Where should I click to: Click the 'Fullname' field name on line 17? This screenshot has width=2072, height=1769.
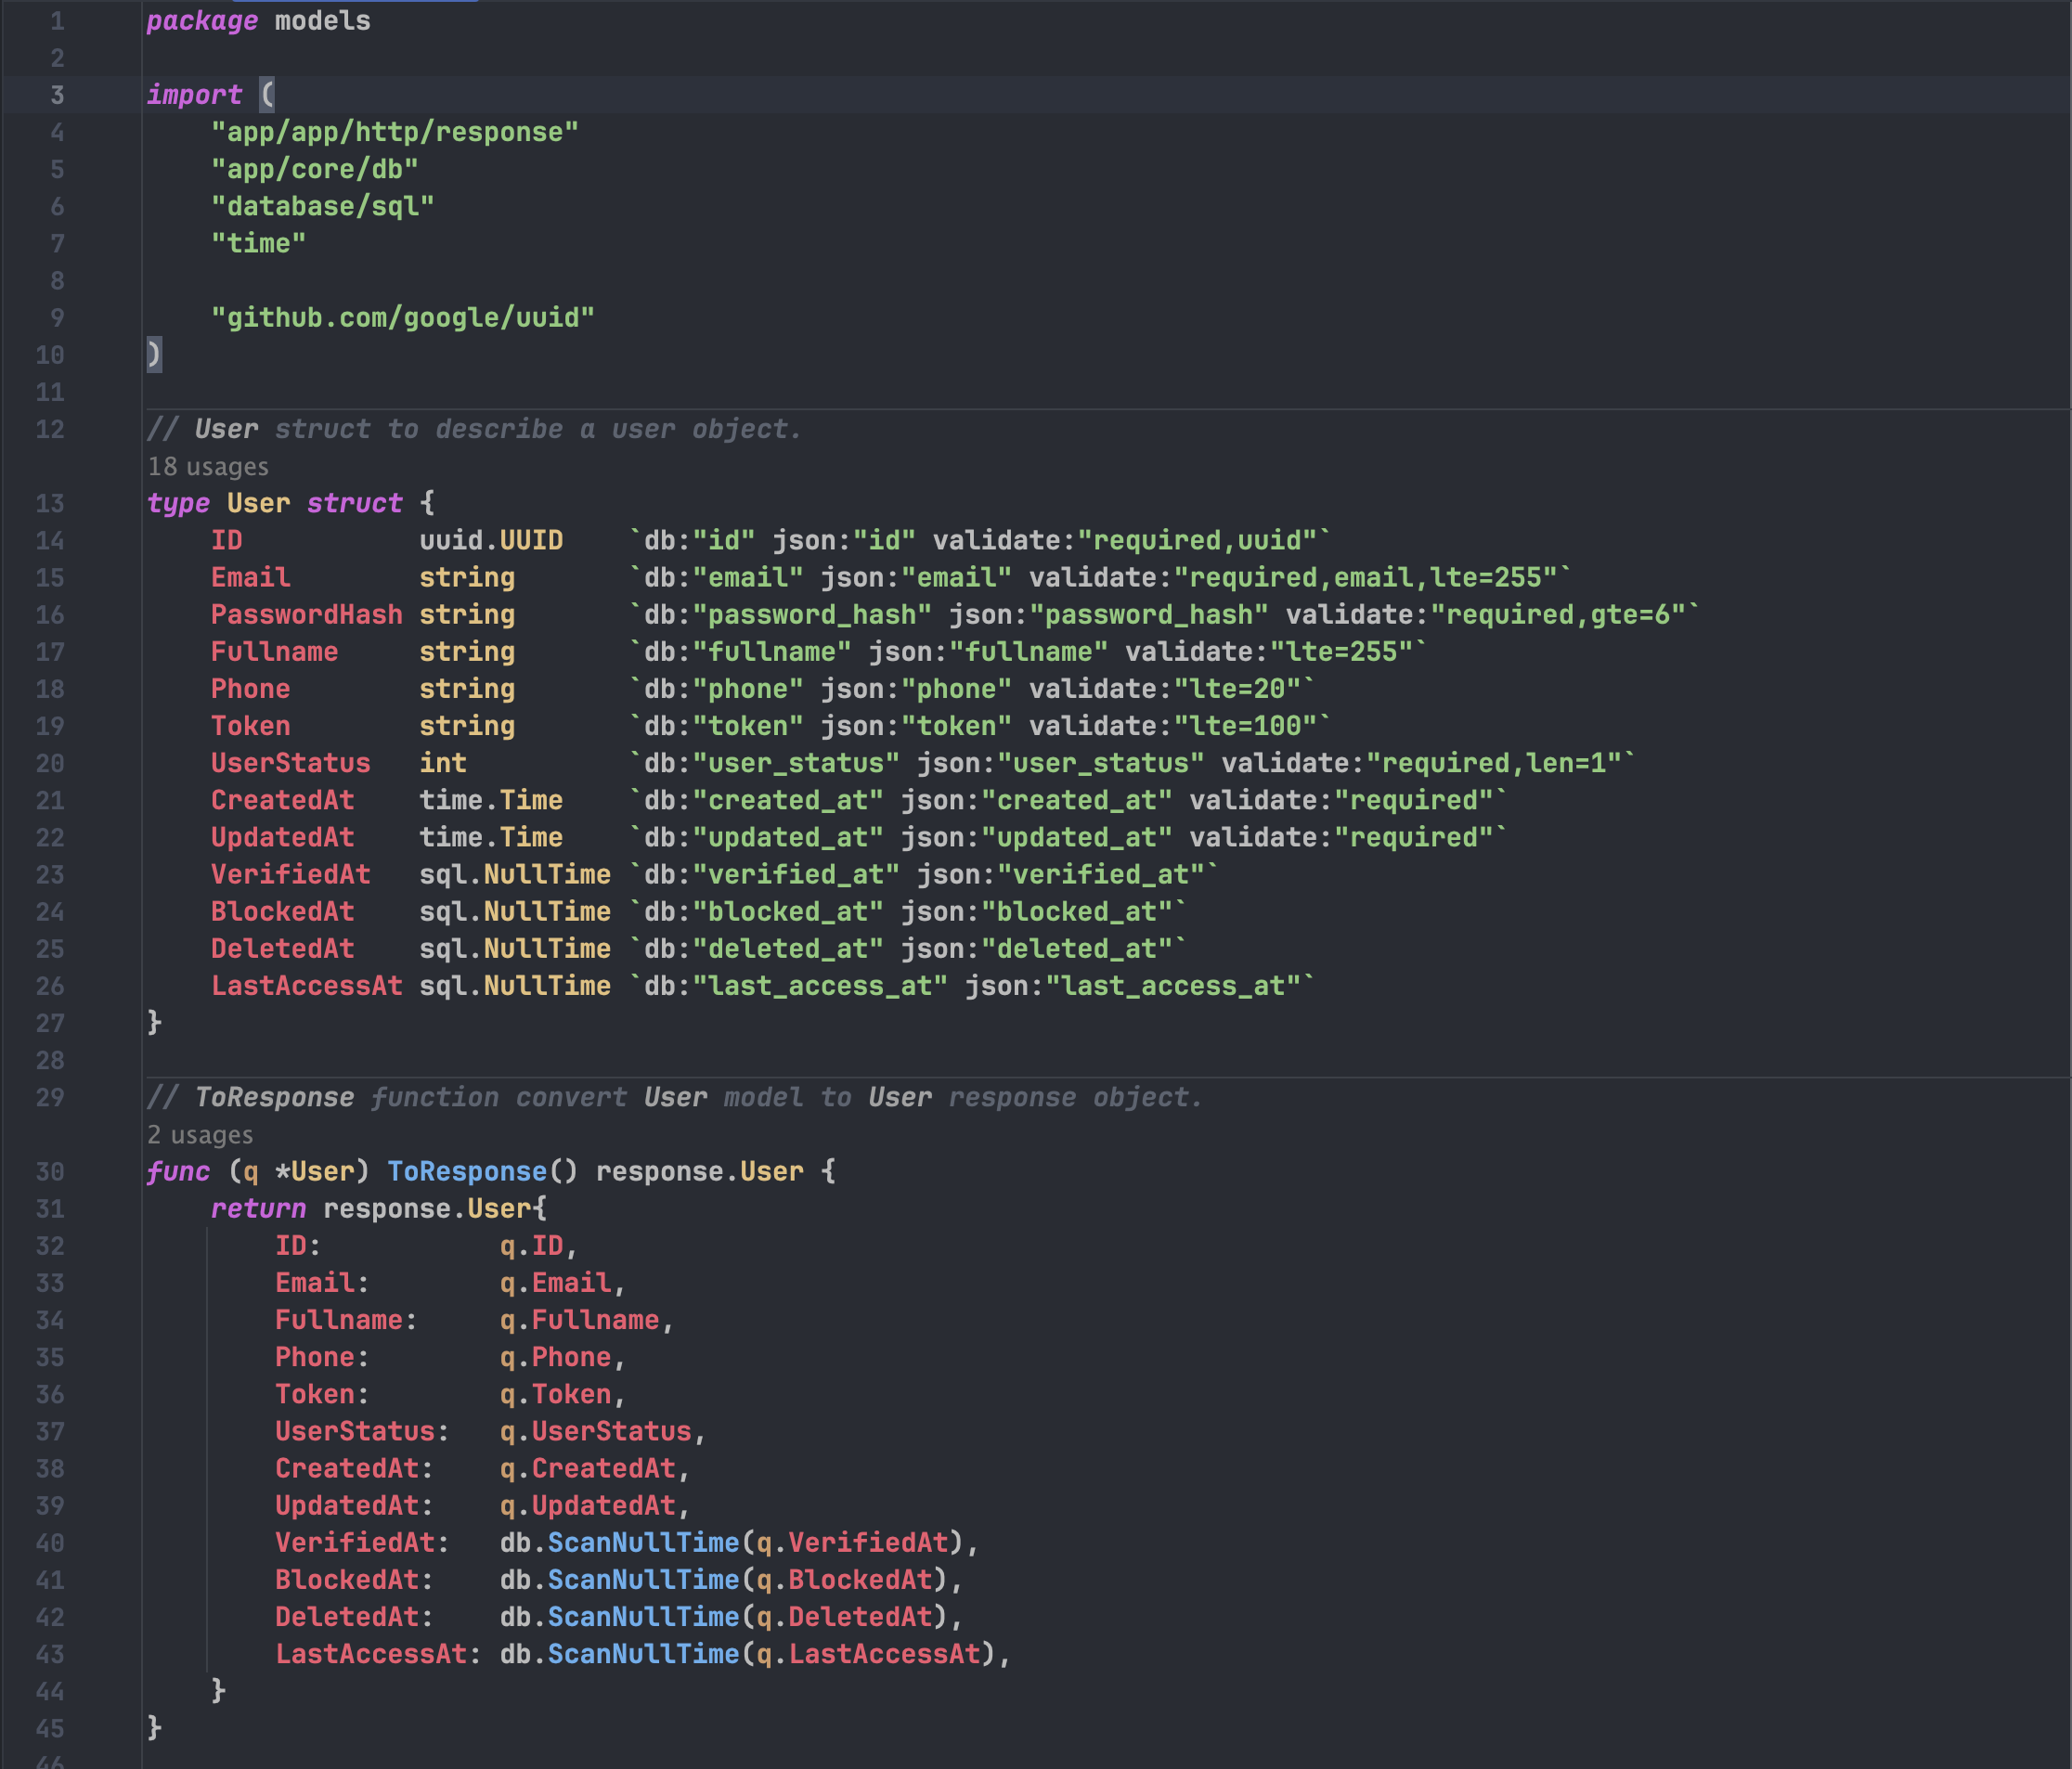[275, 652]
